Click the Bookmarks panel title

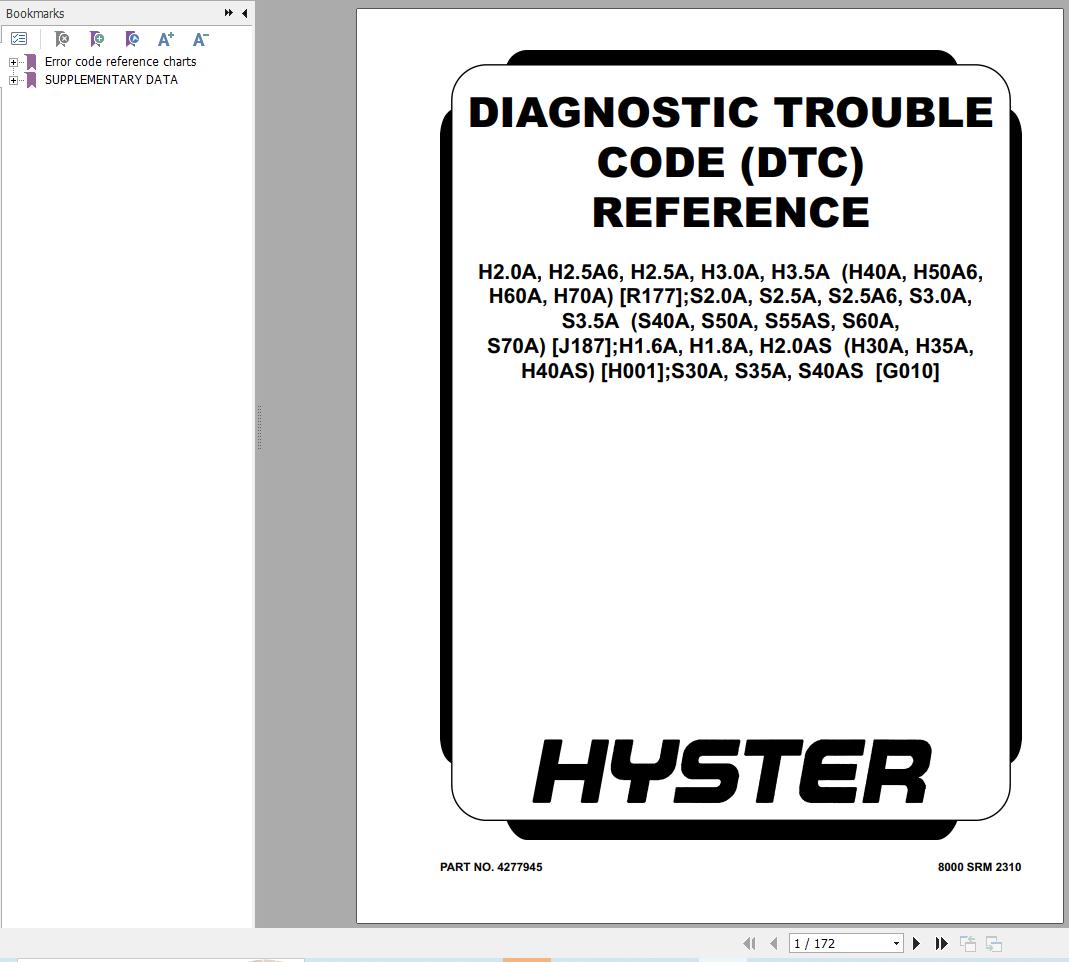click(x=35, y=13)
